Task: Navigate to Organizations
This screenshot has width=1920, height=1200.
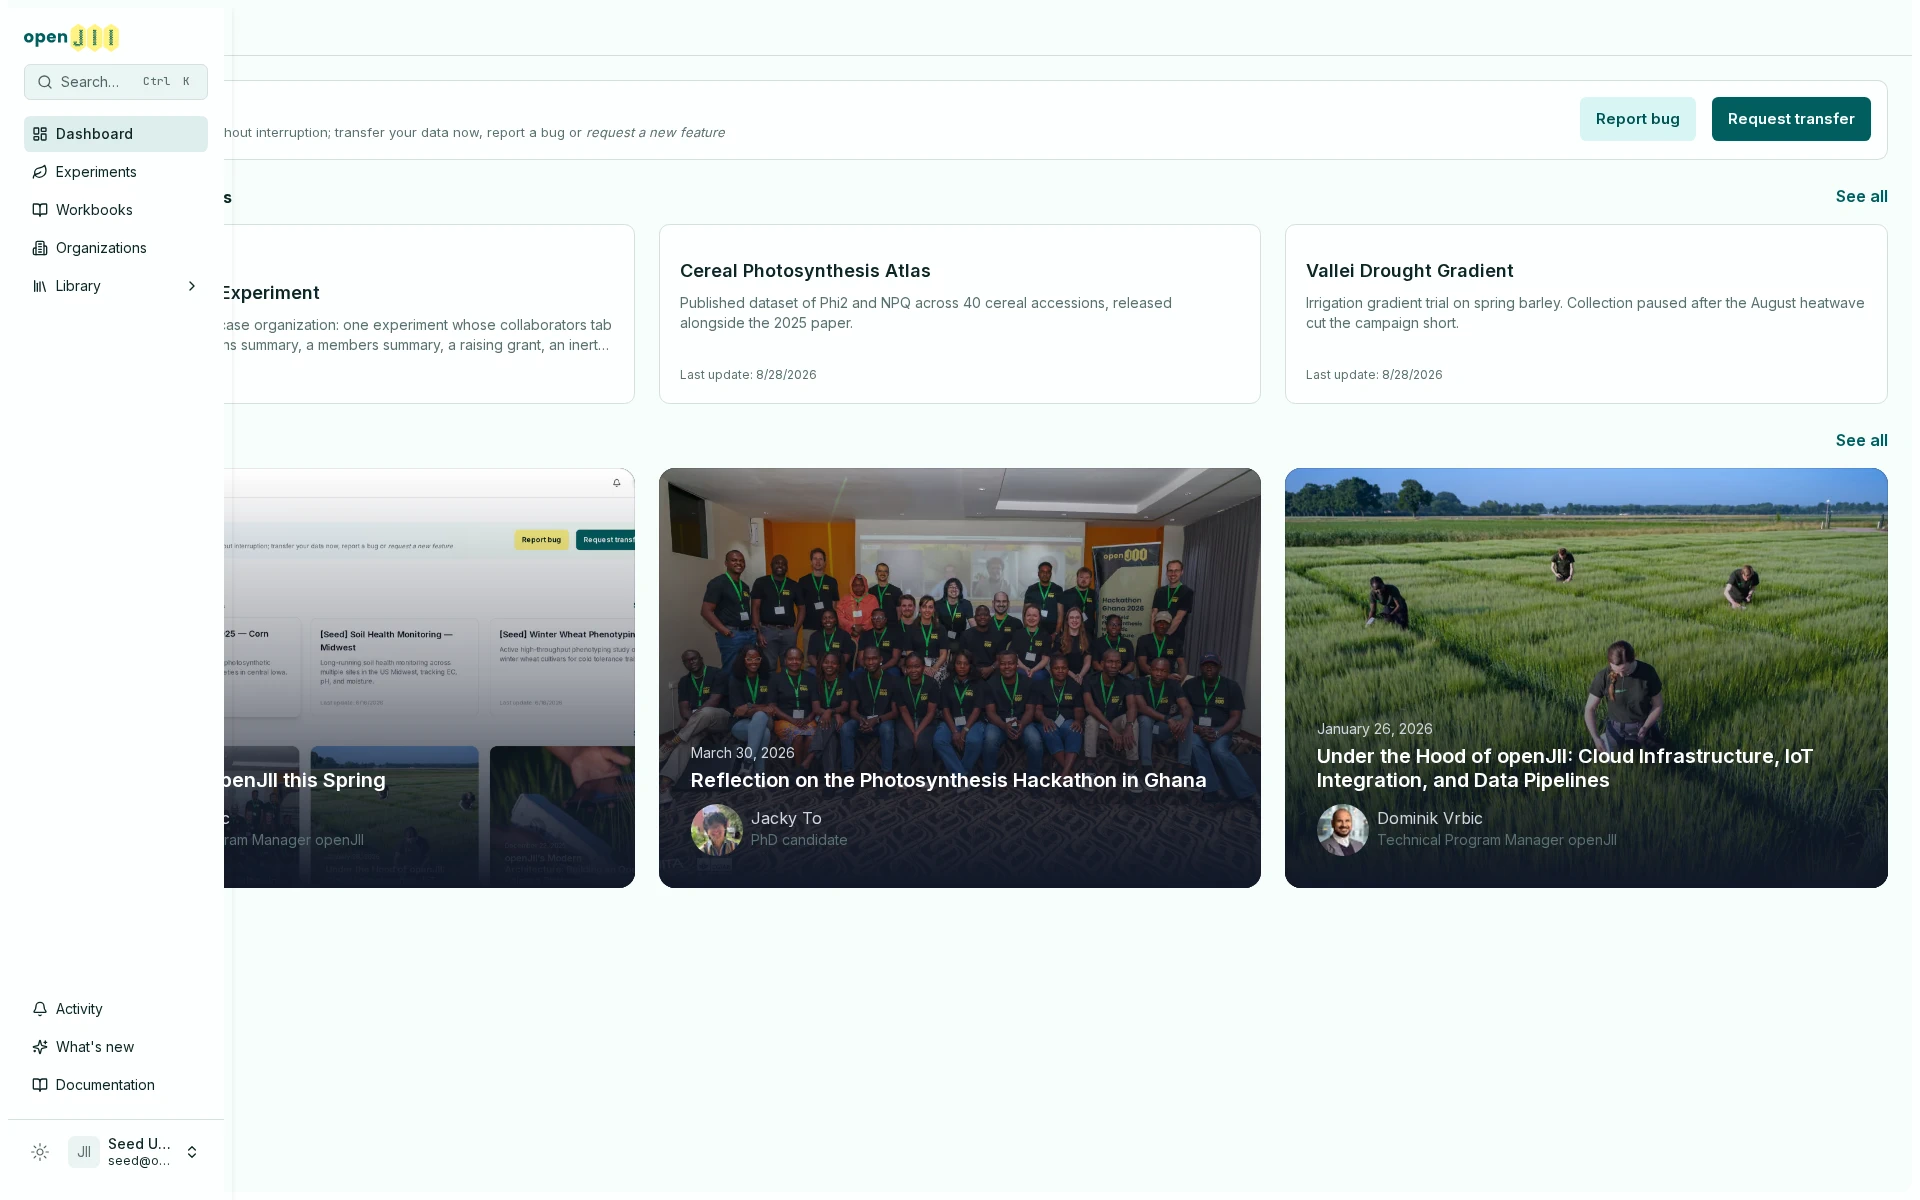Action: click(x=116, y=248)
